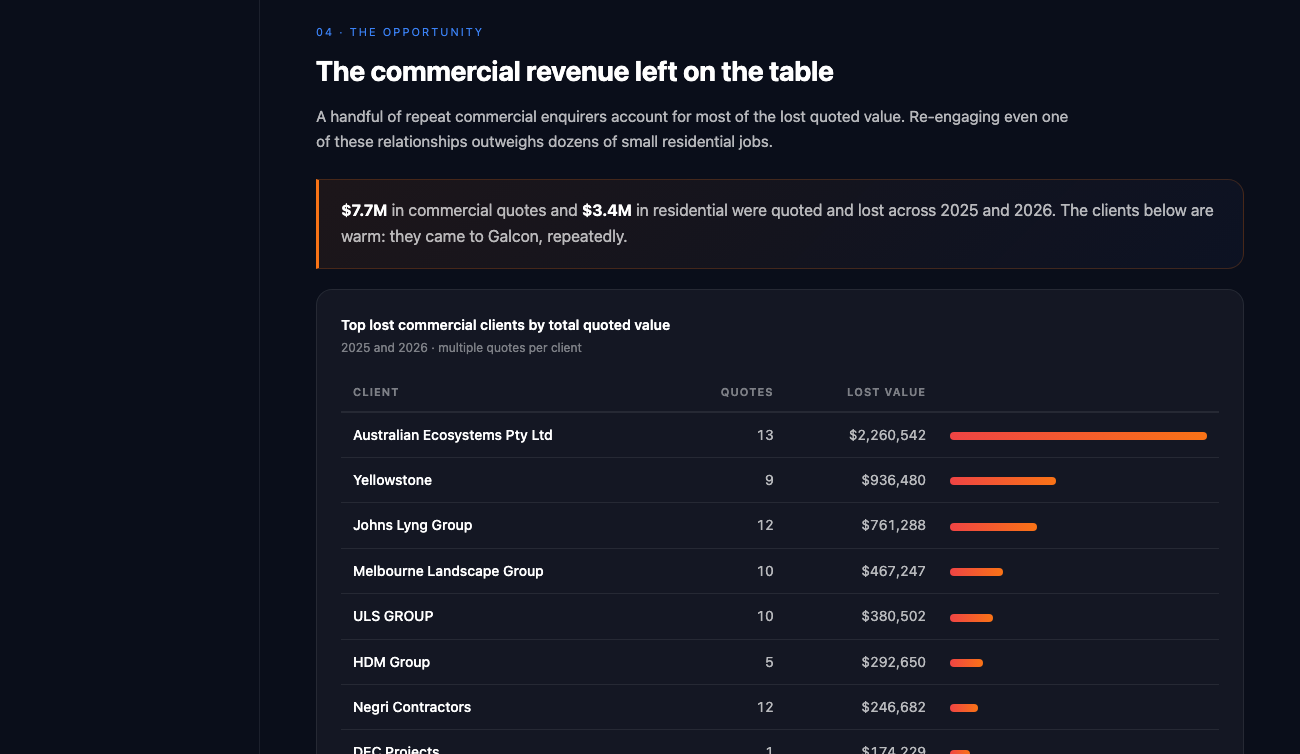Click the Negri Contractors value bar
This screenshot has height=754, width=1300.
tap(964, 708)
